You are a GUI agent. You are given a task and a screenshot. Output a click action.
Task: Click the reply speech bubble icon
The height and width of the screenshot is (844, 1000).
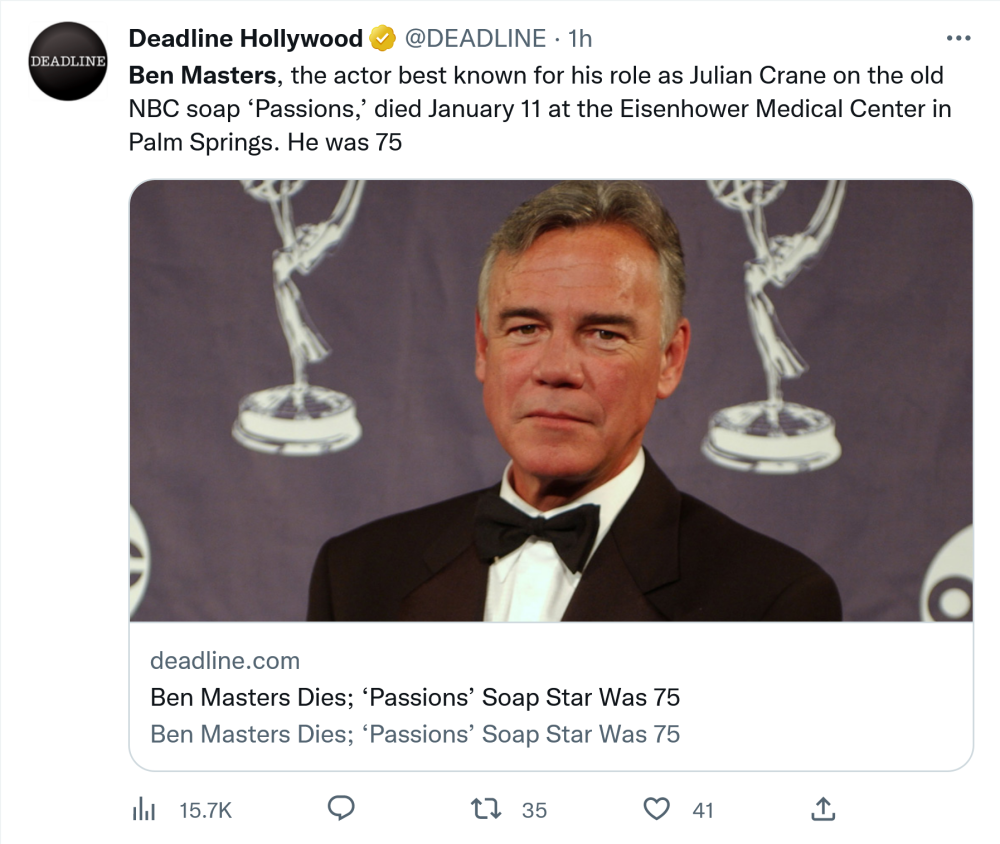pos(341,808)
